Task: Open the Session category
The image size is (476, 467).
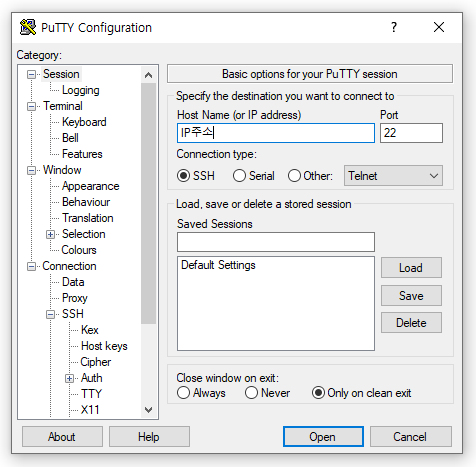Action: [x=61, y=74]
